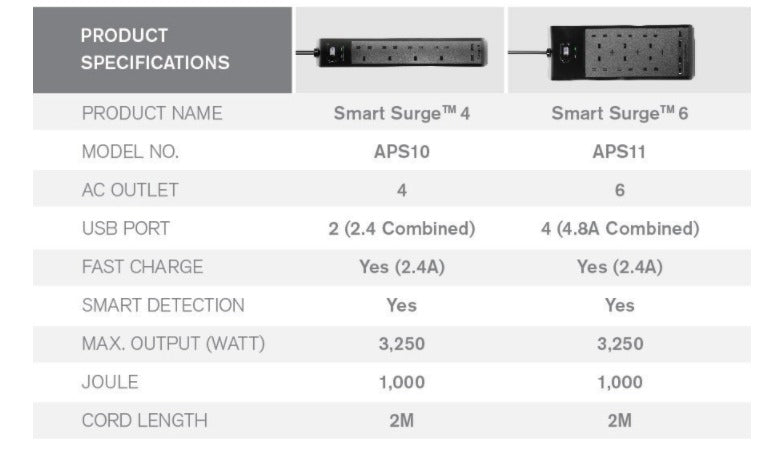
Task: Click the AC Outlet row label
Action: click(130, 190)
